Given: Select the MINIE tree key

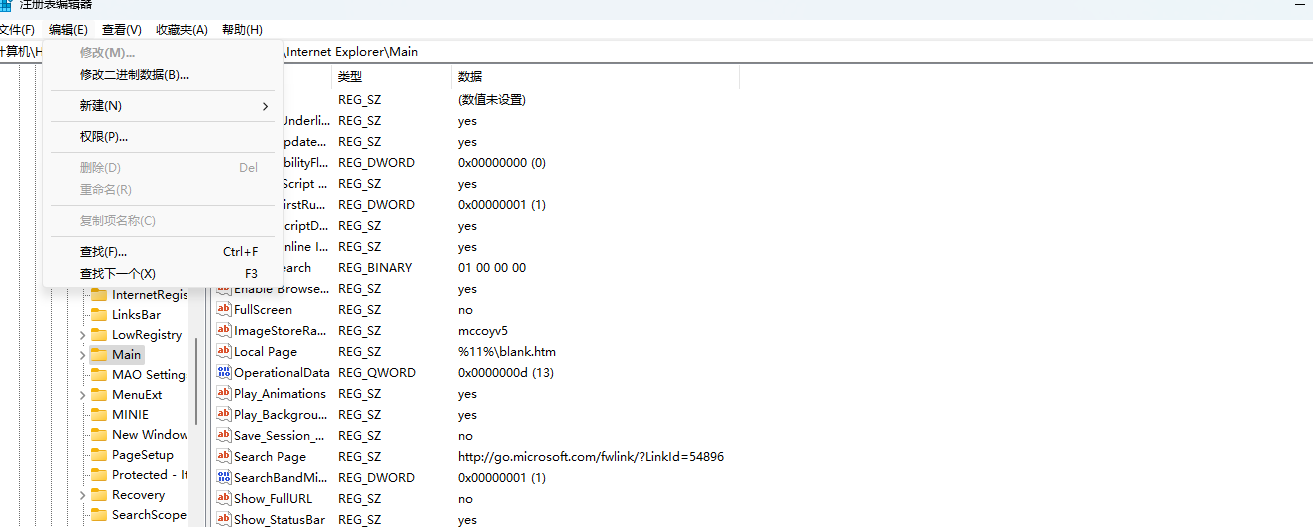Looking at the screenshot, I should (x=130, y=415).
